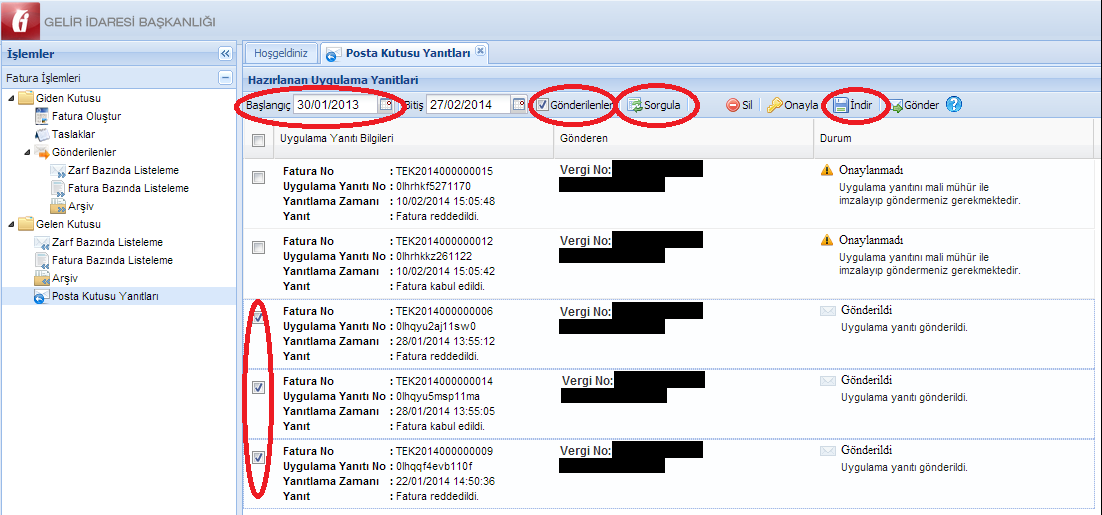
Task: Close the Posta Kutusu Yanıtları tab
Action: (480, 51)
